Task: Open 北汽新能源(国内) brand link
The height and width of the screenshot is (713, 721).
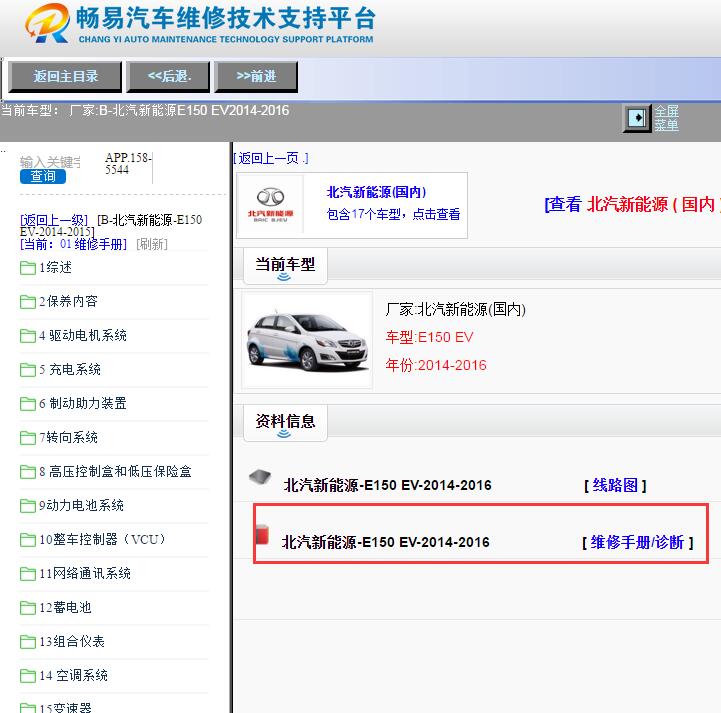Action: tap(376, 192)
